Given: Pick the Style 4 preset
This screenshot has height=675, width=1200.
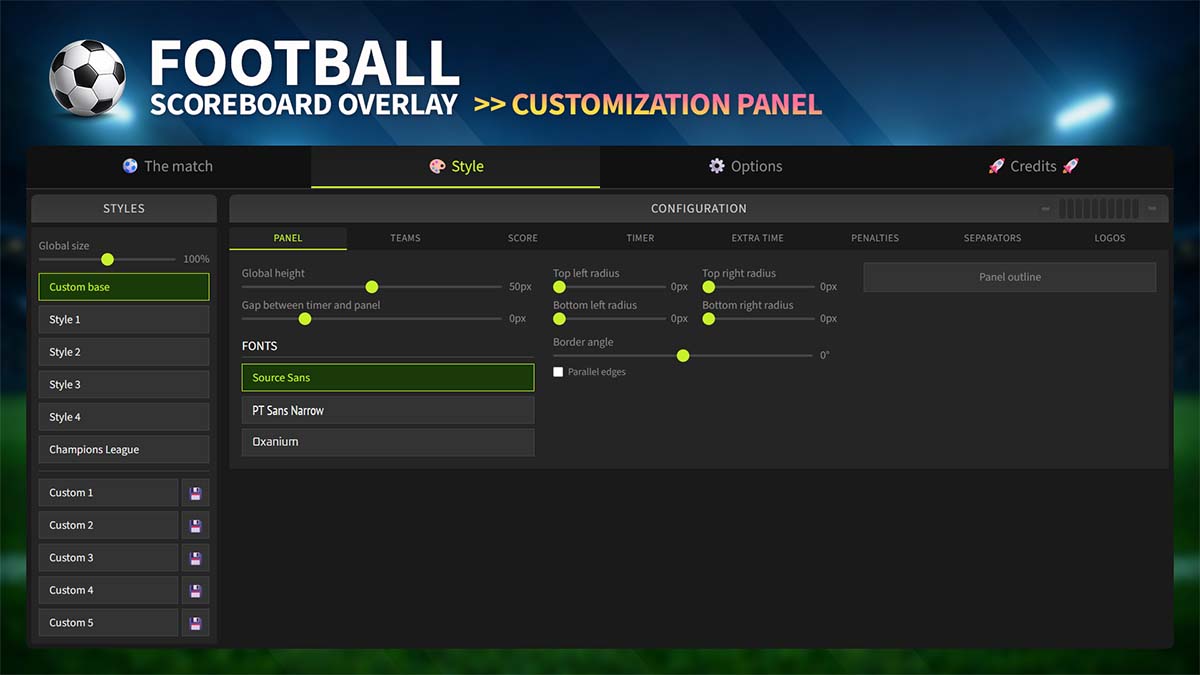Looking at the screenshot, I should click(124, 417).
